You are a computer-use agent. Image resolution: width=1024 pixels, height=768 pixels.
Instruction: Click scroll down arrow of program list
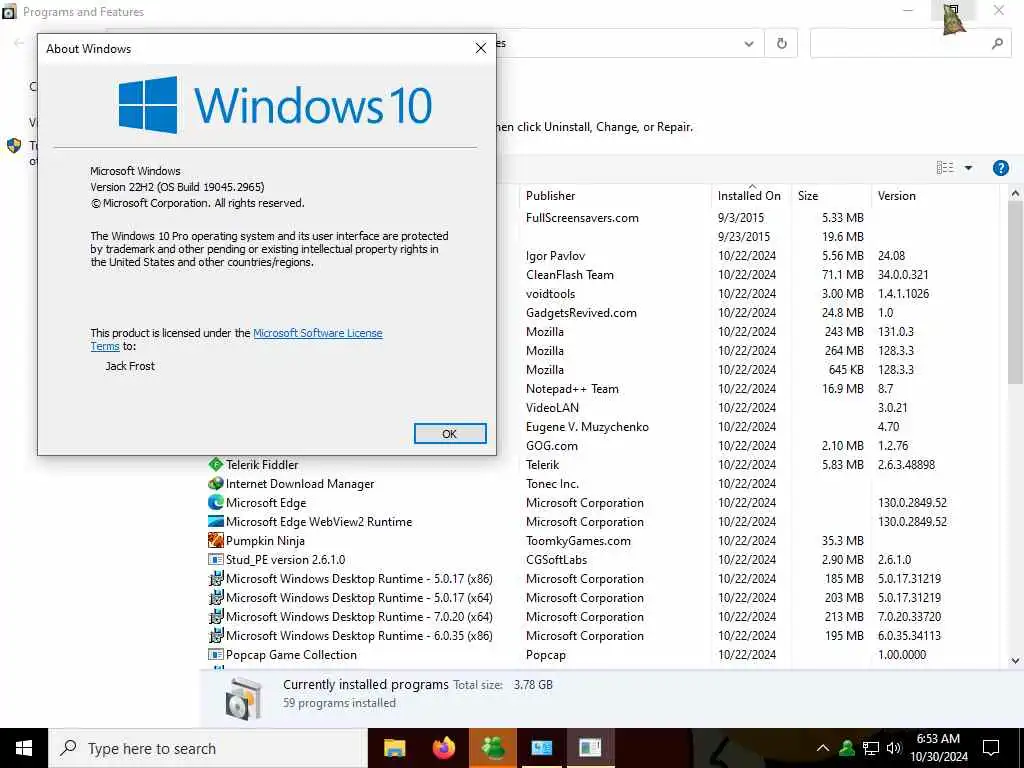point(1015,660)
